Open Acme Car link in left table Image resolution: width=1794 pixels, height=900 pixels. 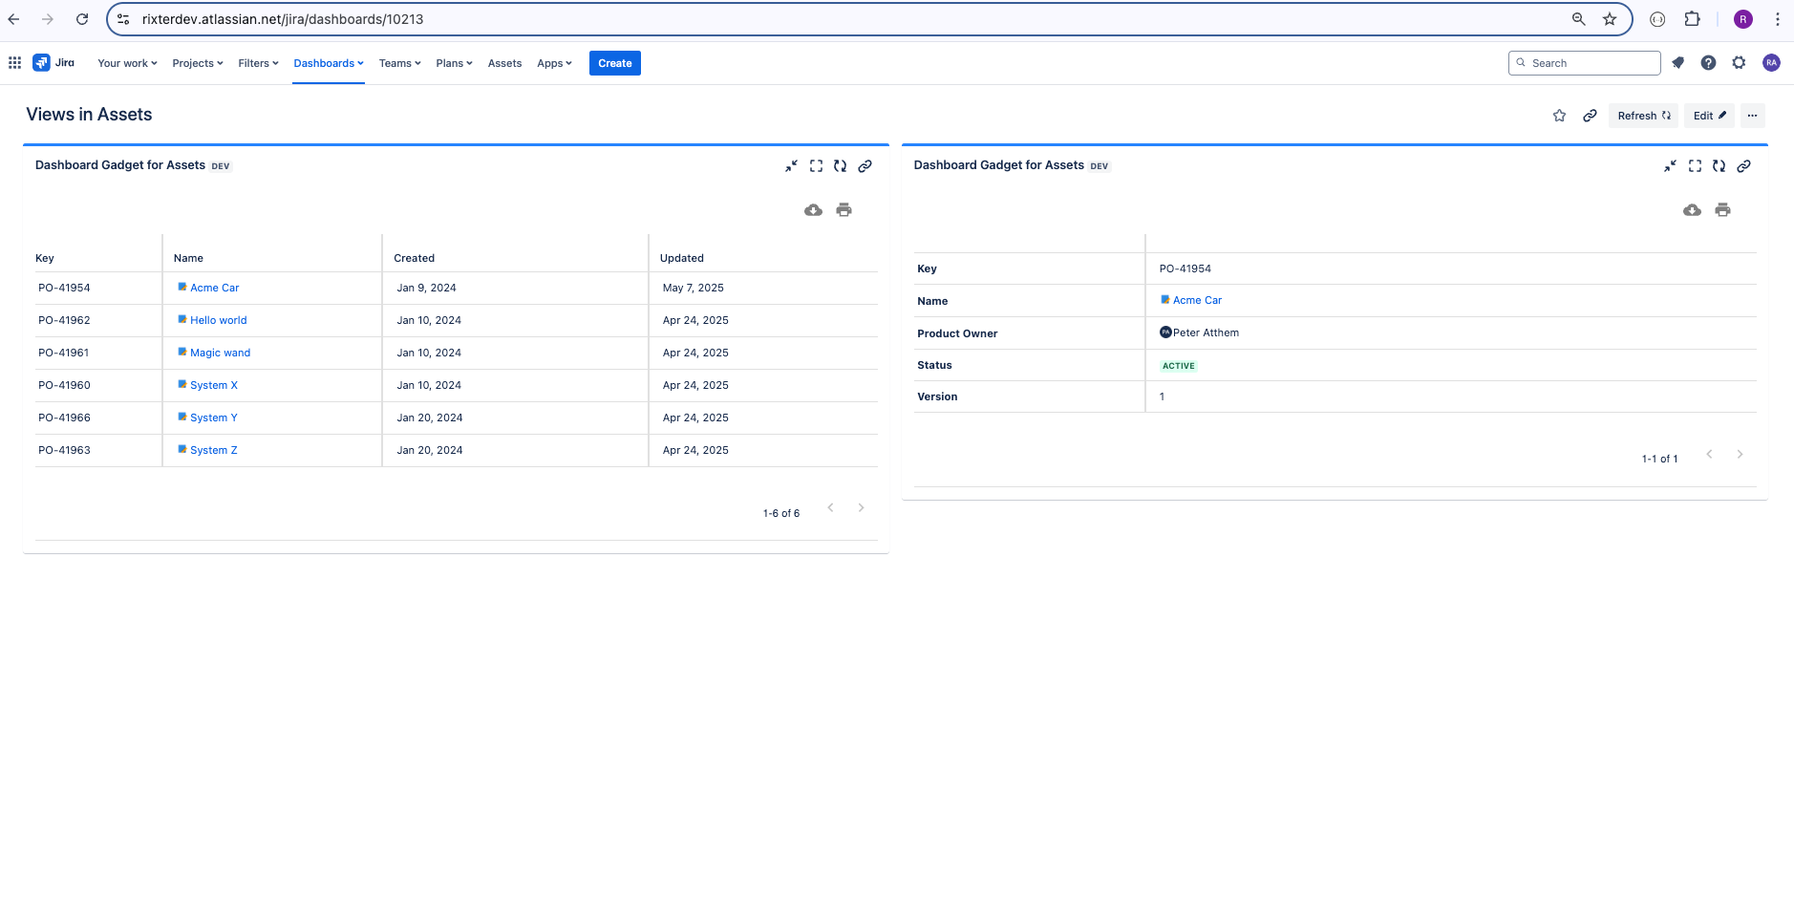tap(214, 288)
